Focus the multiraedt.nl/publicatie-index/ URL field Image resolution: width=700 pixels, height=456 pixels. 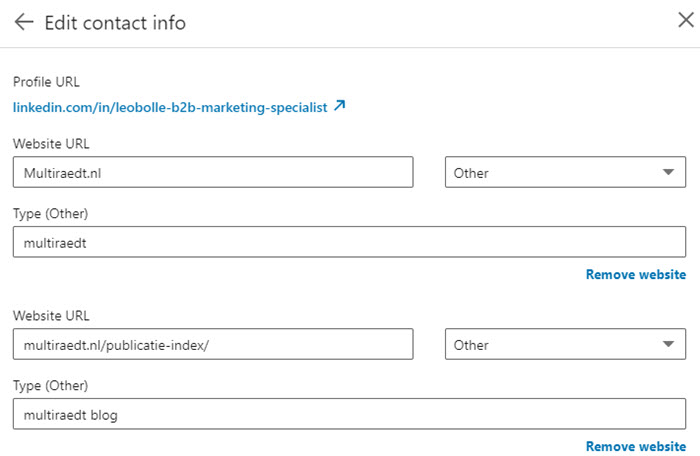tap(213, 344)
